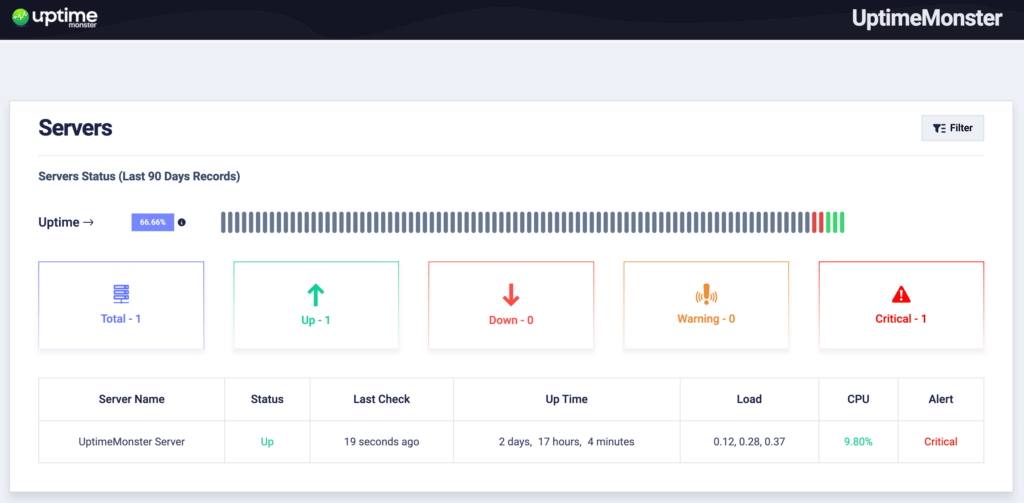Click the 2 days, 17 hours, 4 minutes cell
This screenshot has height=503, width=1024.
tap(566, 442)
